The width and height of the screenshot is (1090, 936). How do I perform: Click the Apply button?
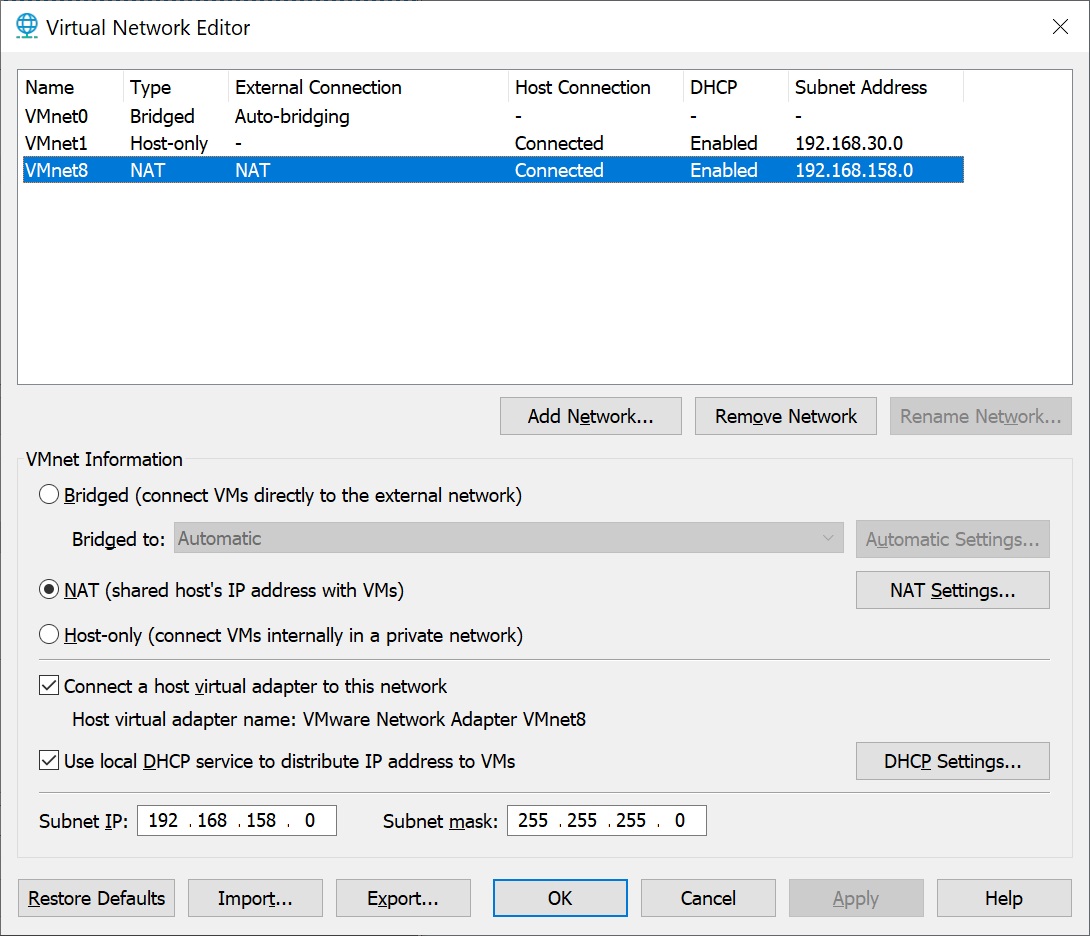coord(856,898)
